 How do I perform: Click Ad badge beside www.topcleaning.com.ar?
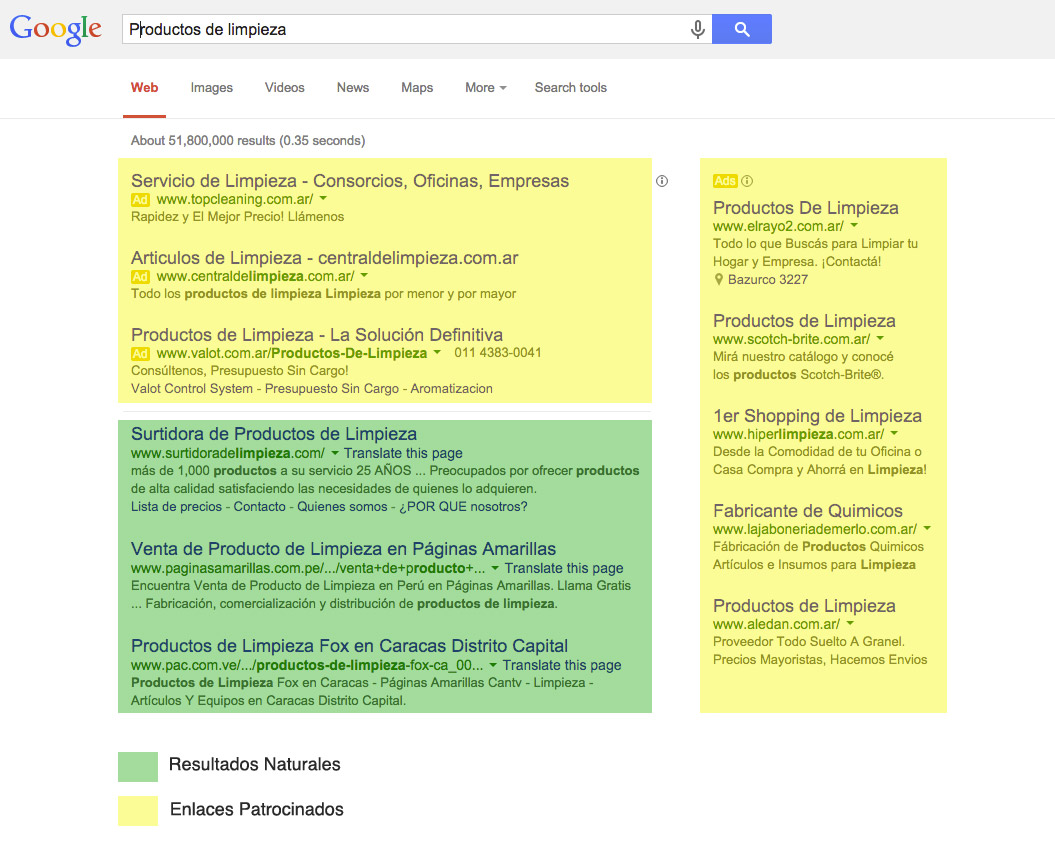(x=140, y=200)
